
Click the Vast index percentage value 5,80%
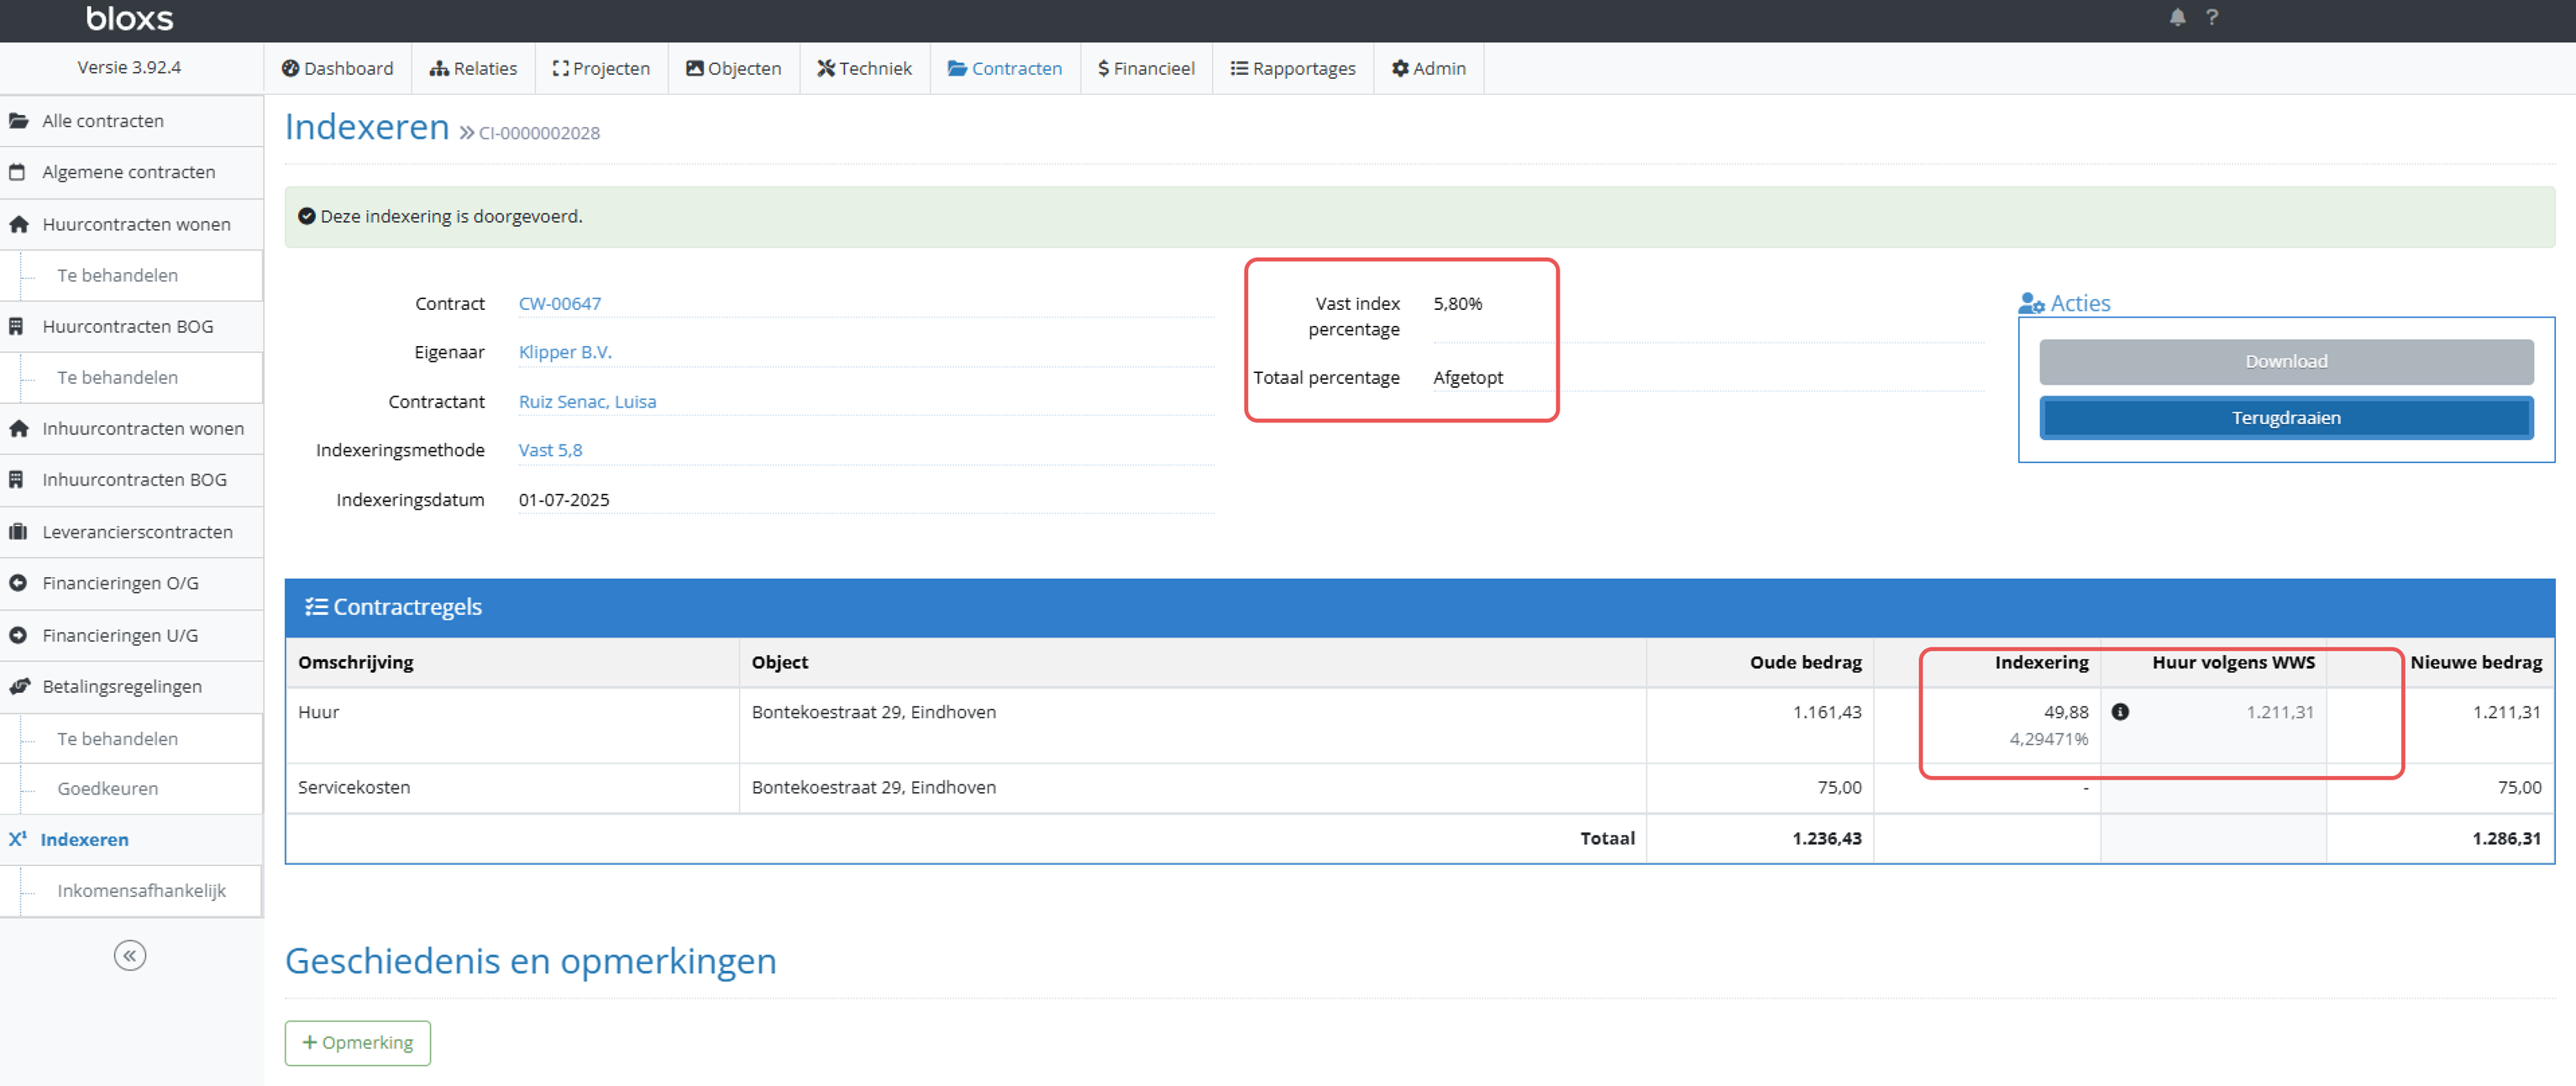(1457, 303)
